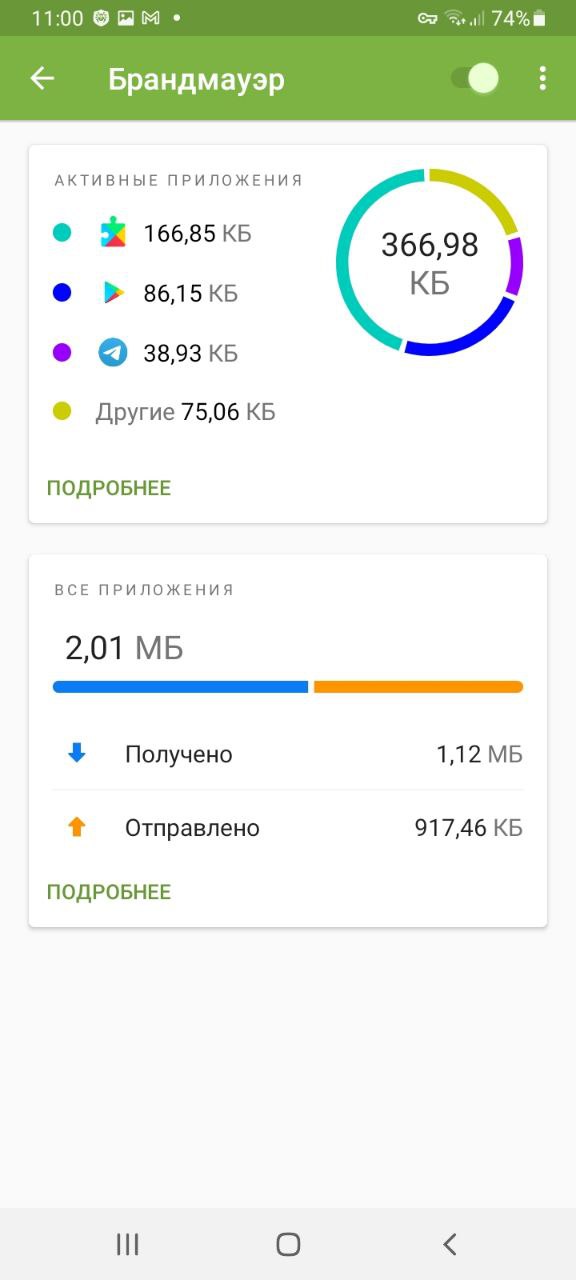
Task: Open ПОДРОБНЕЕ in the active apps card
Action: pyautogui.click(x=109, y=487)
